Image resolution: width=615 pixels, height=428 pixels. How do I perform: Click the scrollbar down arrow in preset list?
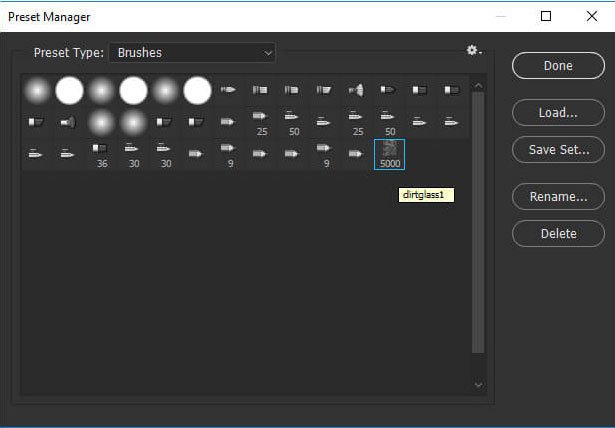pyautogui.click(x=478, y=384)
